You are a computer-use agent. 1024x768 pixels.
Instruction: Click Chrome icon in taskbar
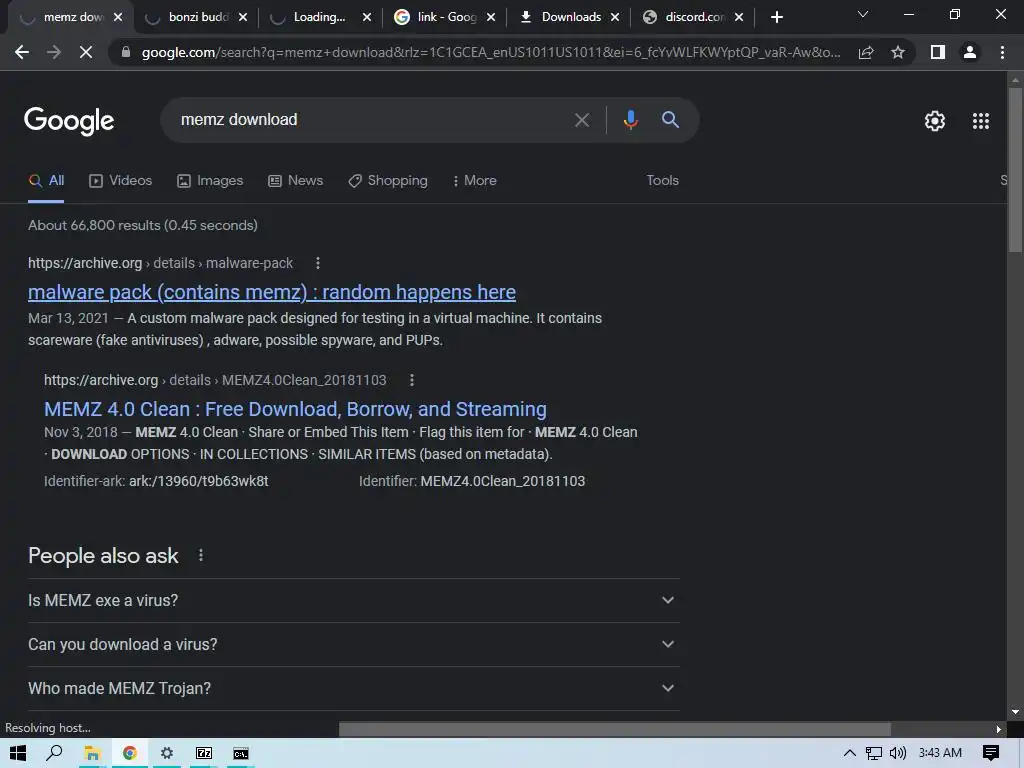(x=129, y=754)
